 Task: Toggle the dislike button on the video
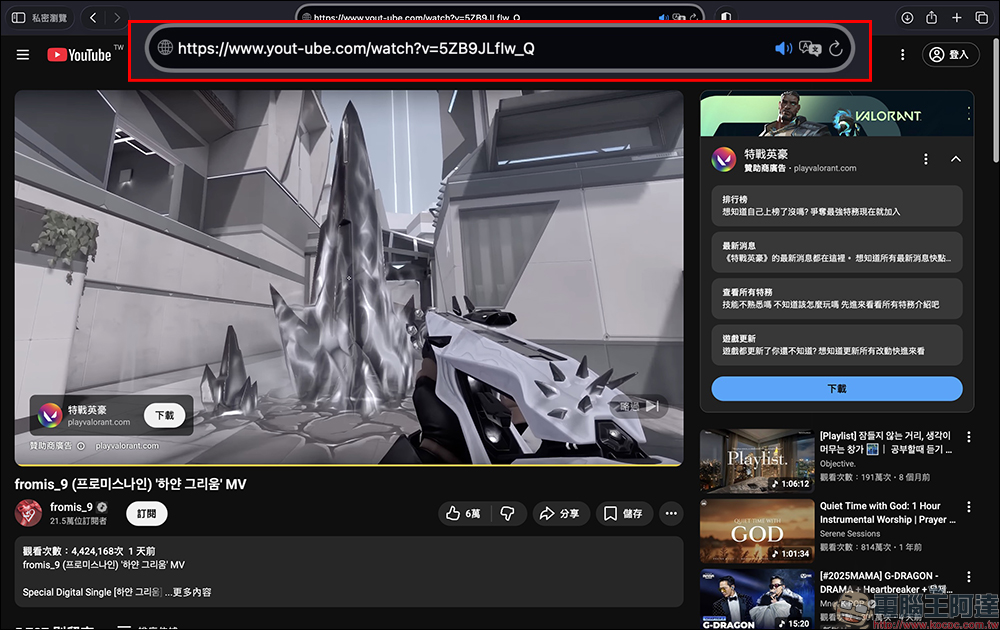[x=508, y=513]
